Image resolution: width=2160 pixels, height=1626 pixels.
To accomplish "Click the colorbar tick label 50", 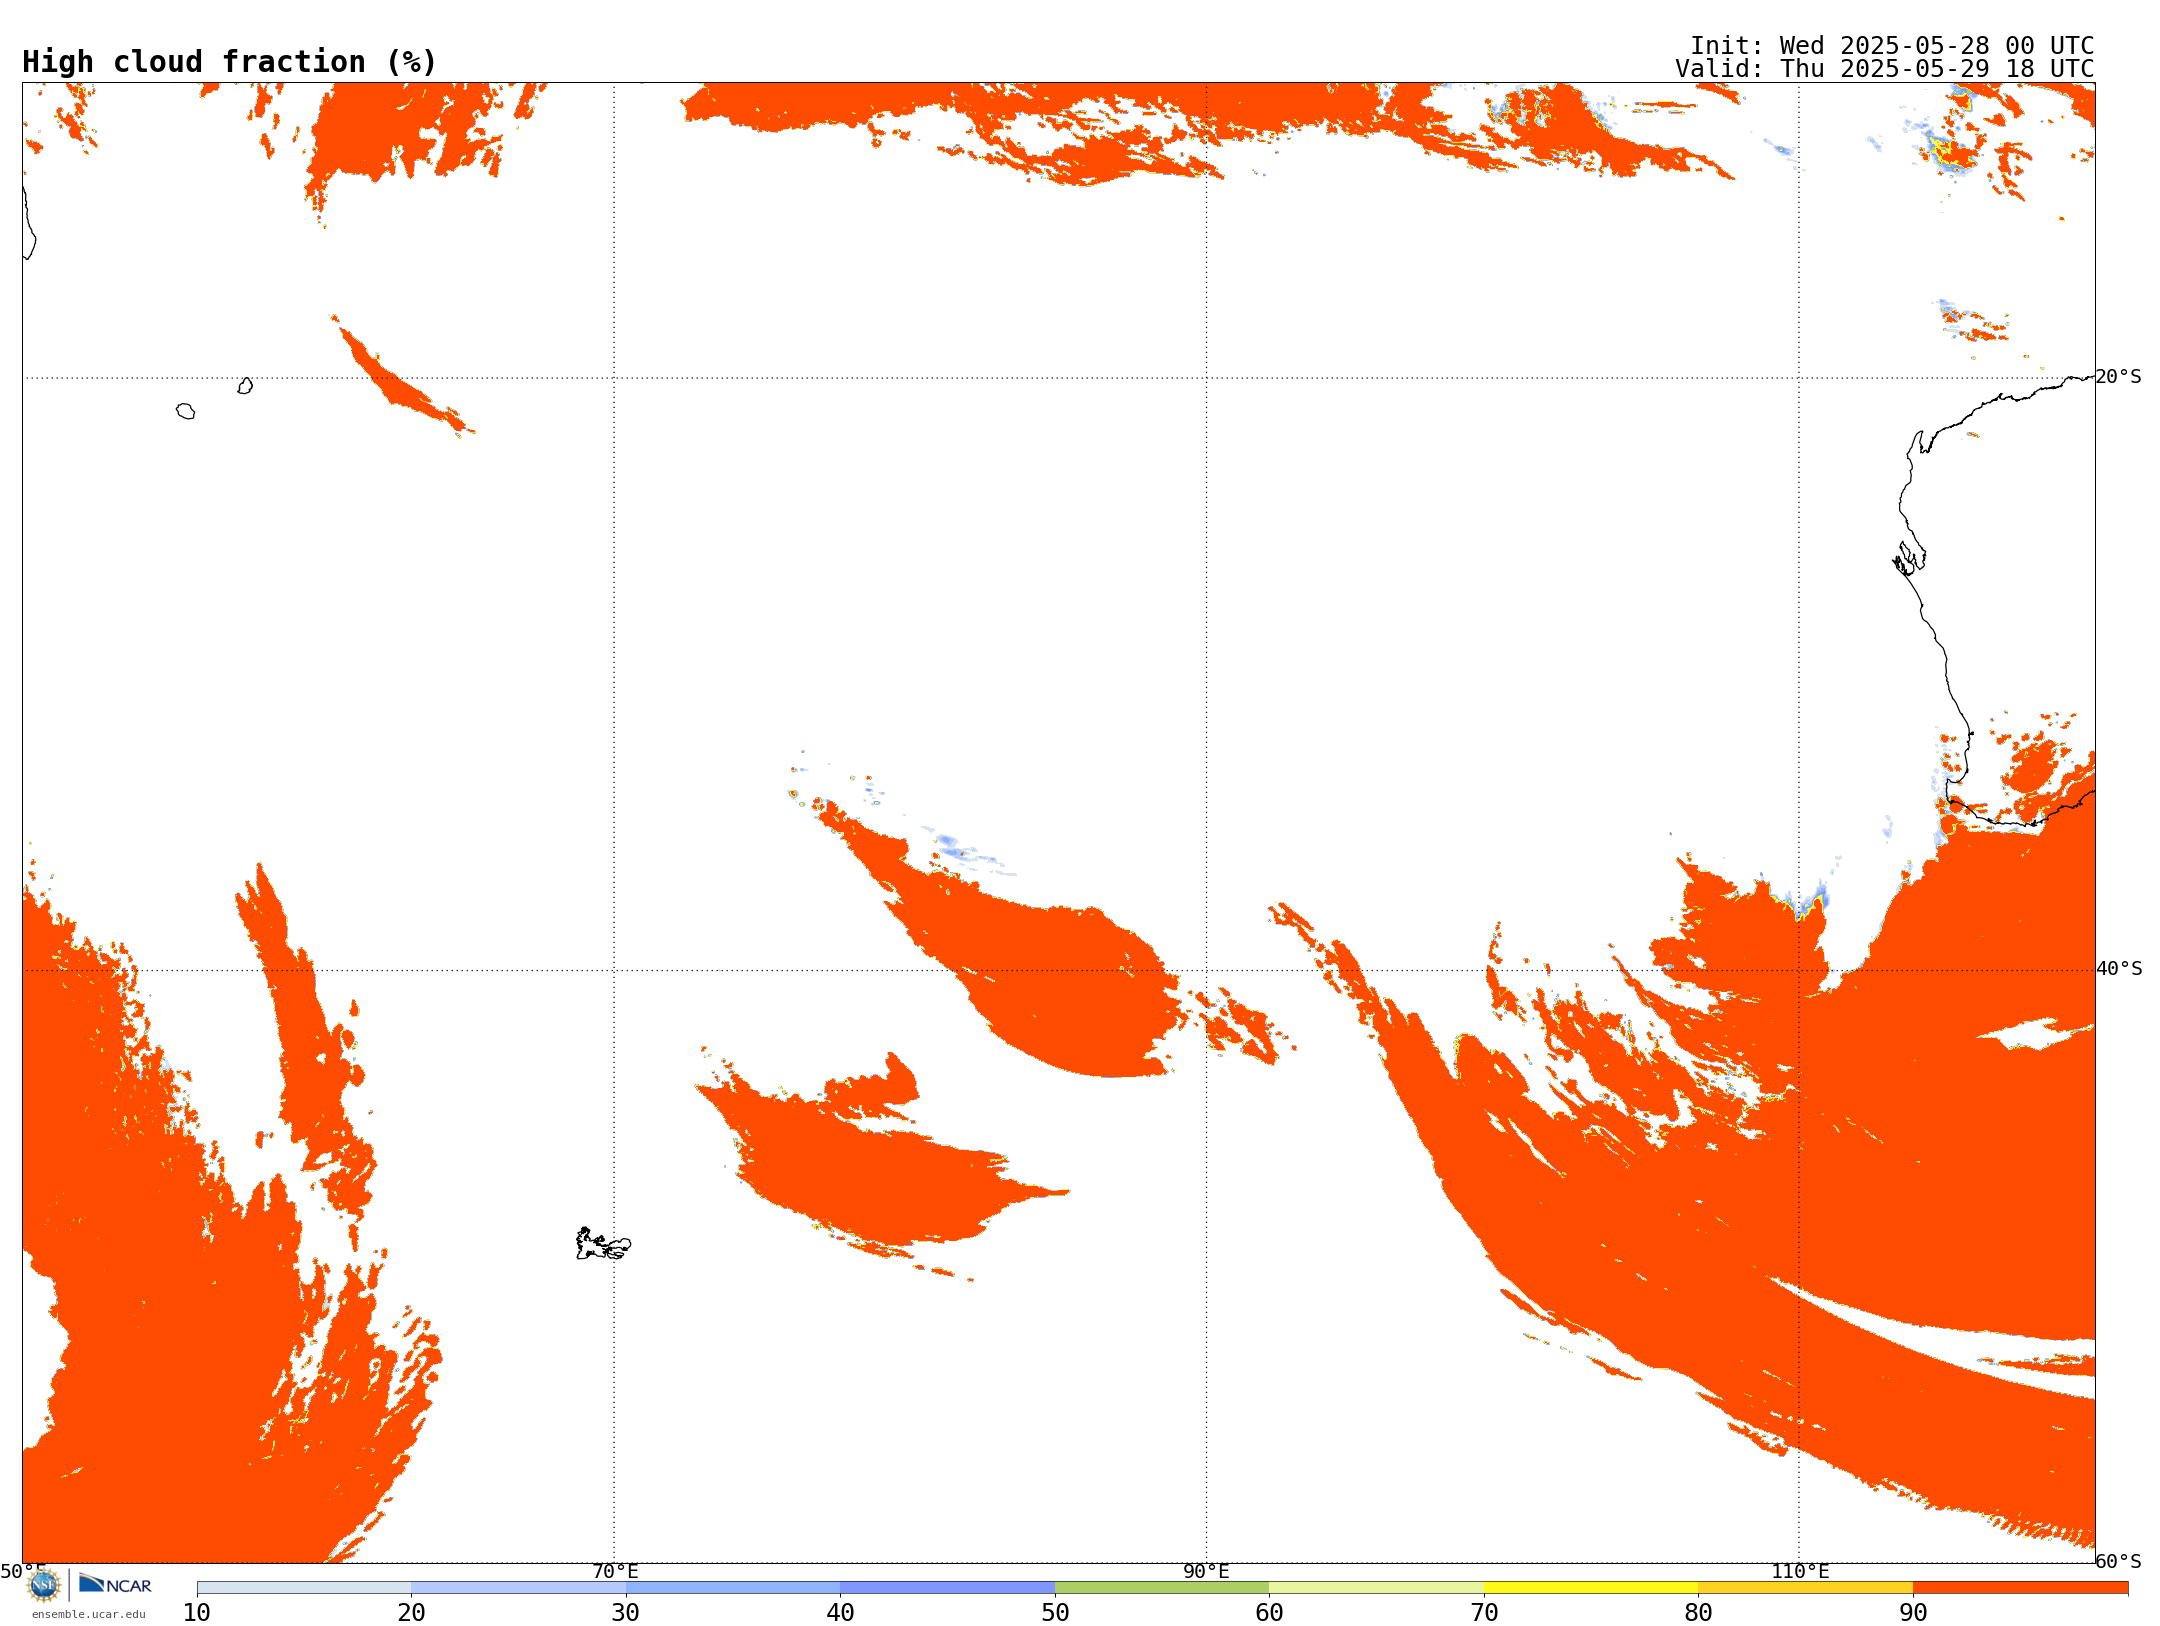I will coord(1055,1613).
